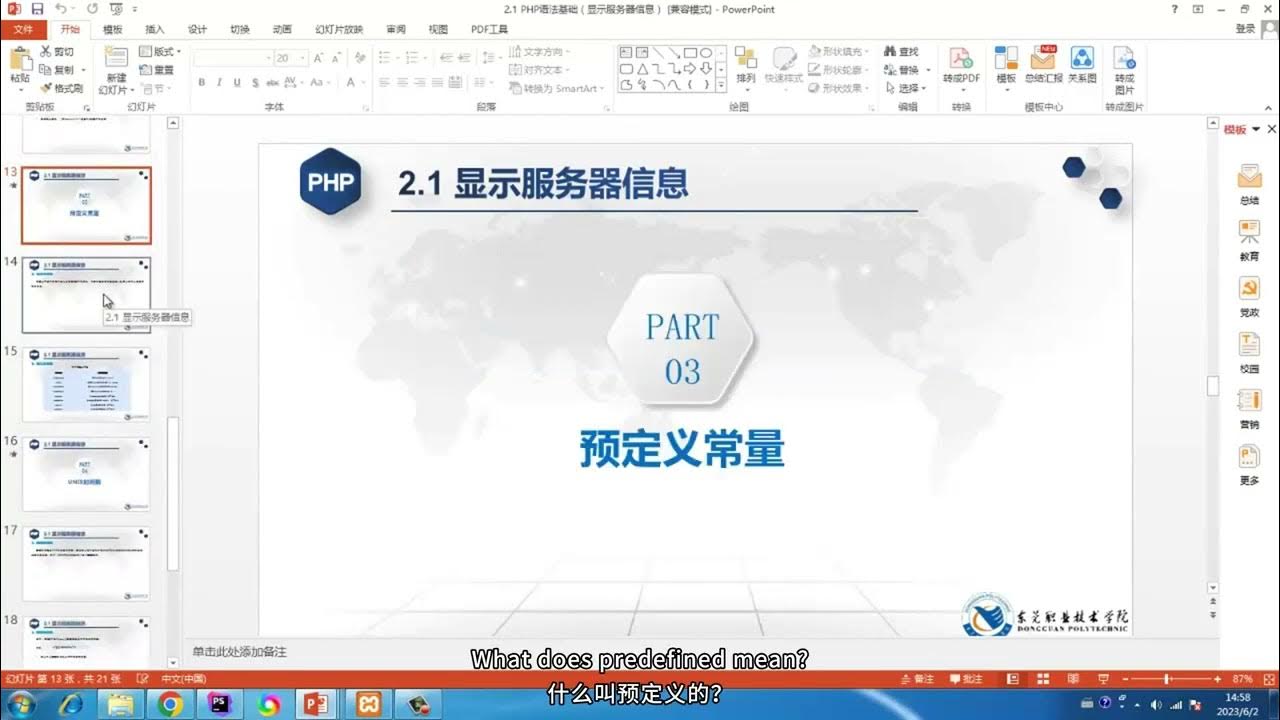Switch to the Animations (动画) ribbon tab

[282, 29]
